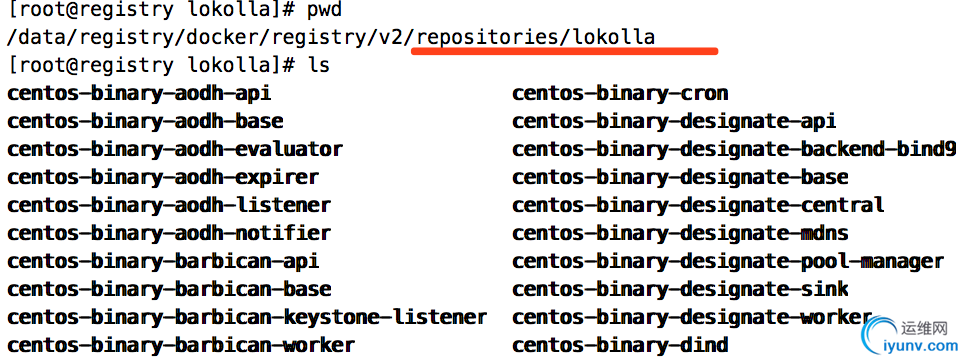
Task: Click centos-binary-barbican-base directory name
Action: pos(169,289)
